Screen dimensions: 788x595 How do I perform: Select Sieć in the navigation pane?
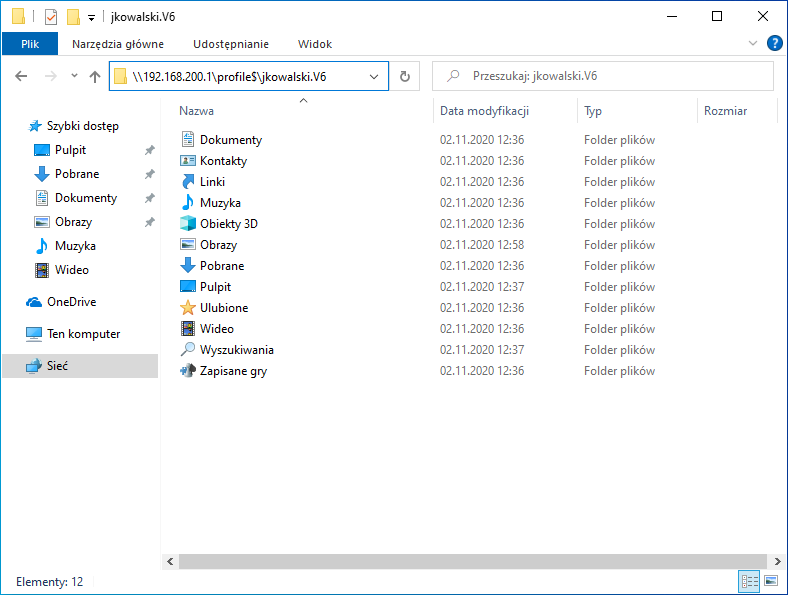coord(80,366)
